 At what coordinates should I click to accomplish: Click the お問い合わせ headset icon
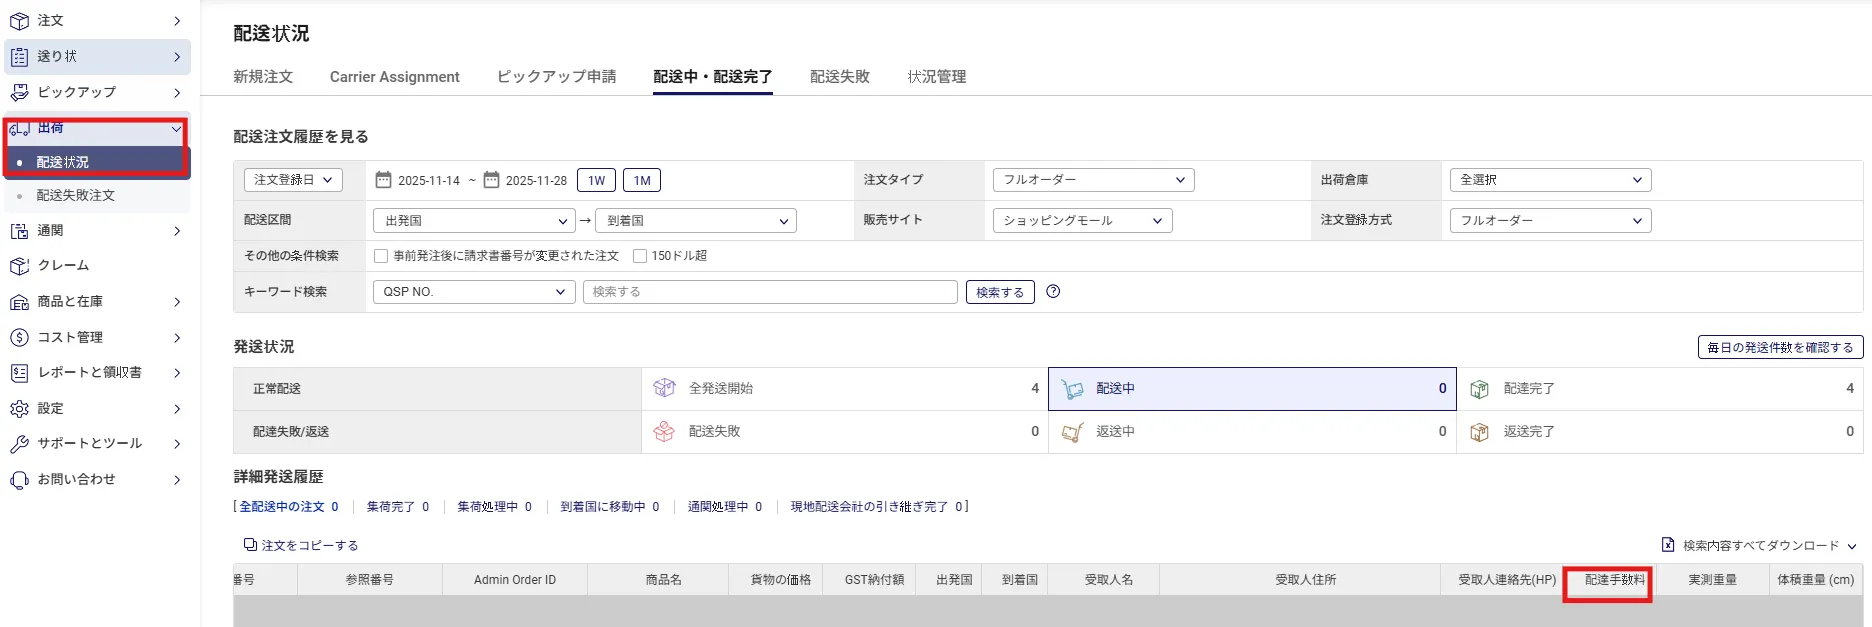[x=19, y=480]
